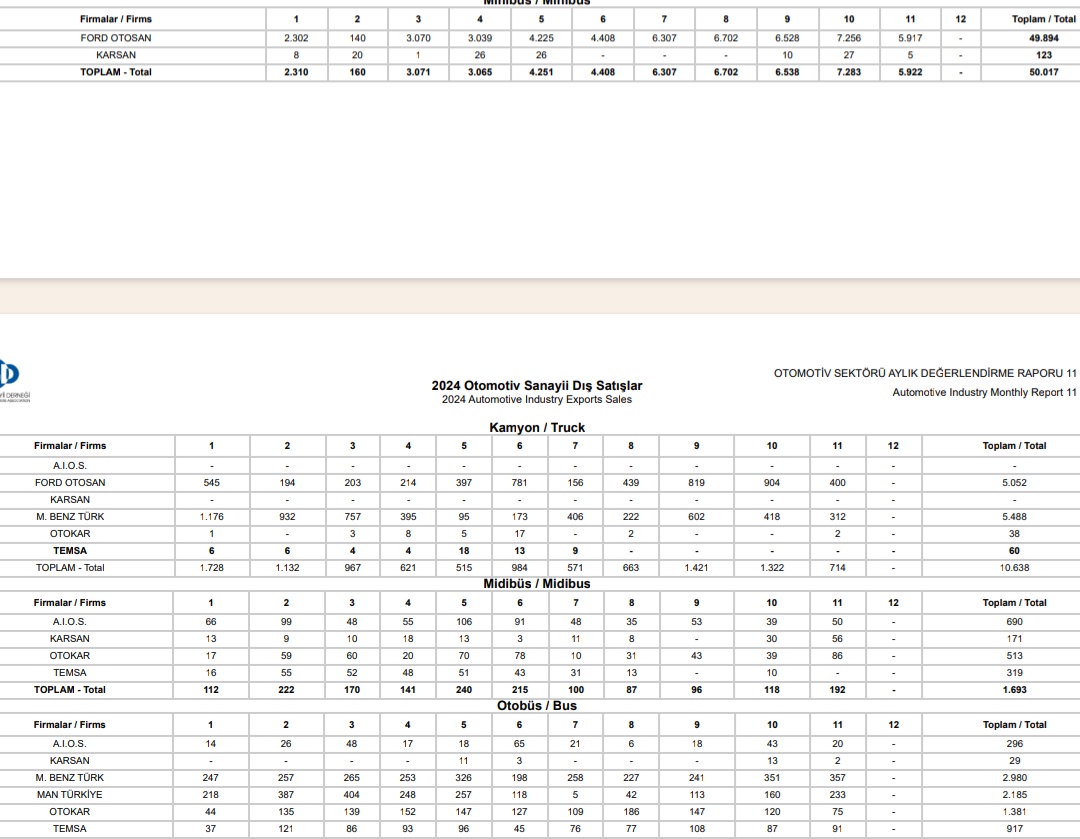Viewport: 1080px width, 839px height.
Task: Click the 'MAN TÜRKİYE' row label
Action: pyautogui.click(x=70, y=795)
